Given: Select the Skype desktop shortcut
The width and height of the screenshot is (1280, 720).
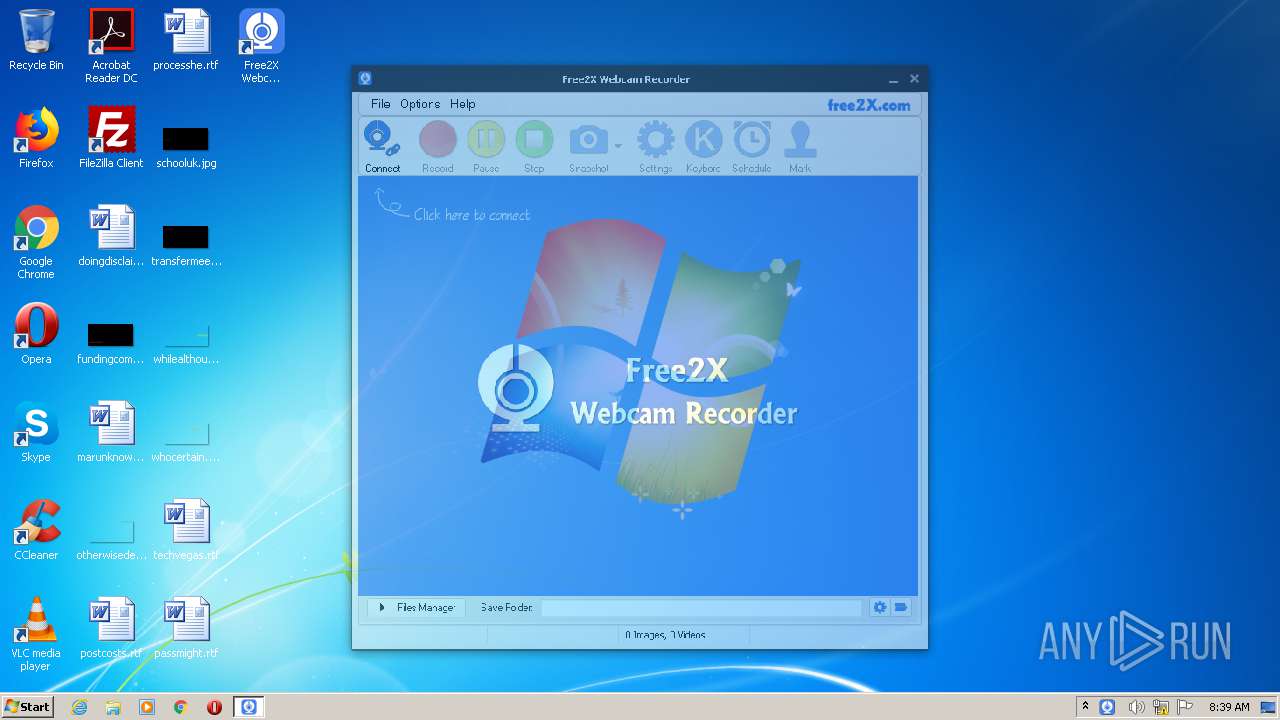Looking at the screenshot, I should (x=36, y=432).
